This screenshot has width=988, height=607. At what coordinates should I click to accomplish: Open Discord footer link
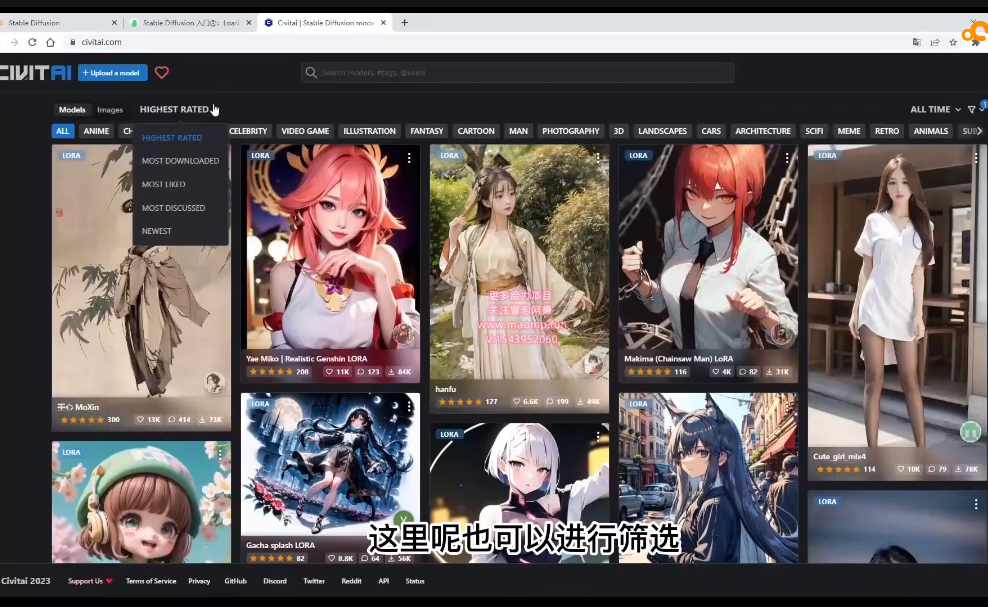[x=275, y=581]
